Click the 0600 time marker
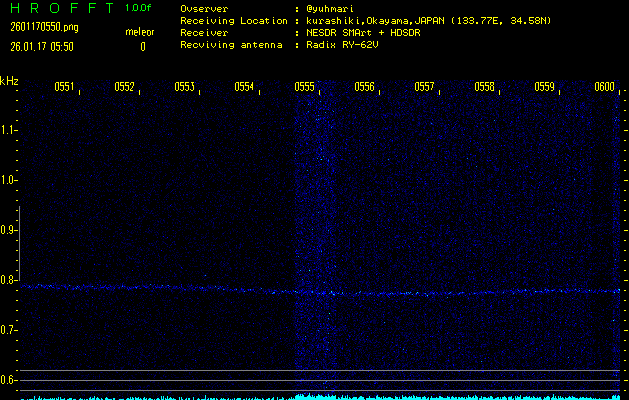629x400 pixels. [x=604, y=87]
